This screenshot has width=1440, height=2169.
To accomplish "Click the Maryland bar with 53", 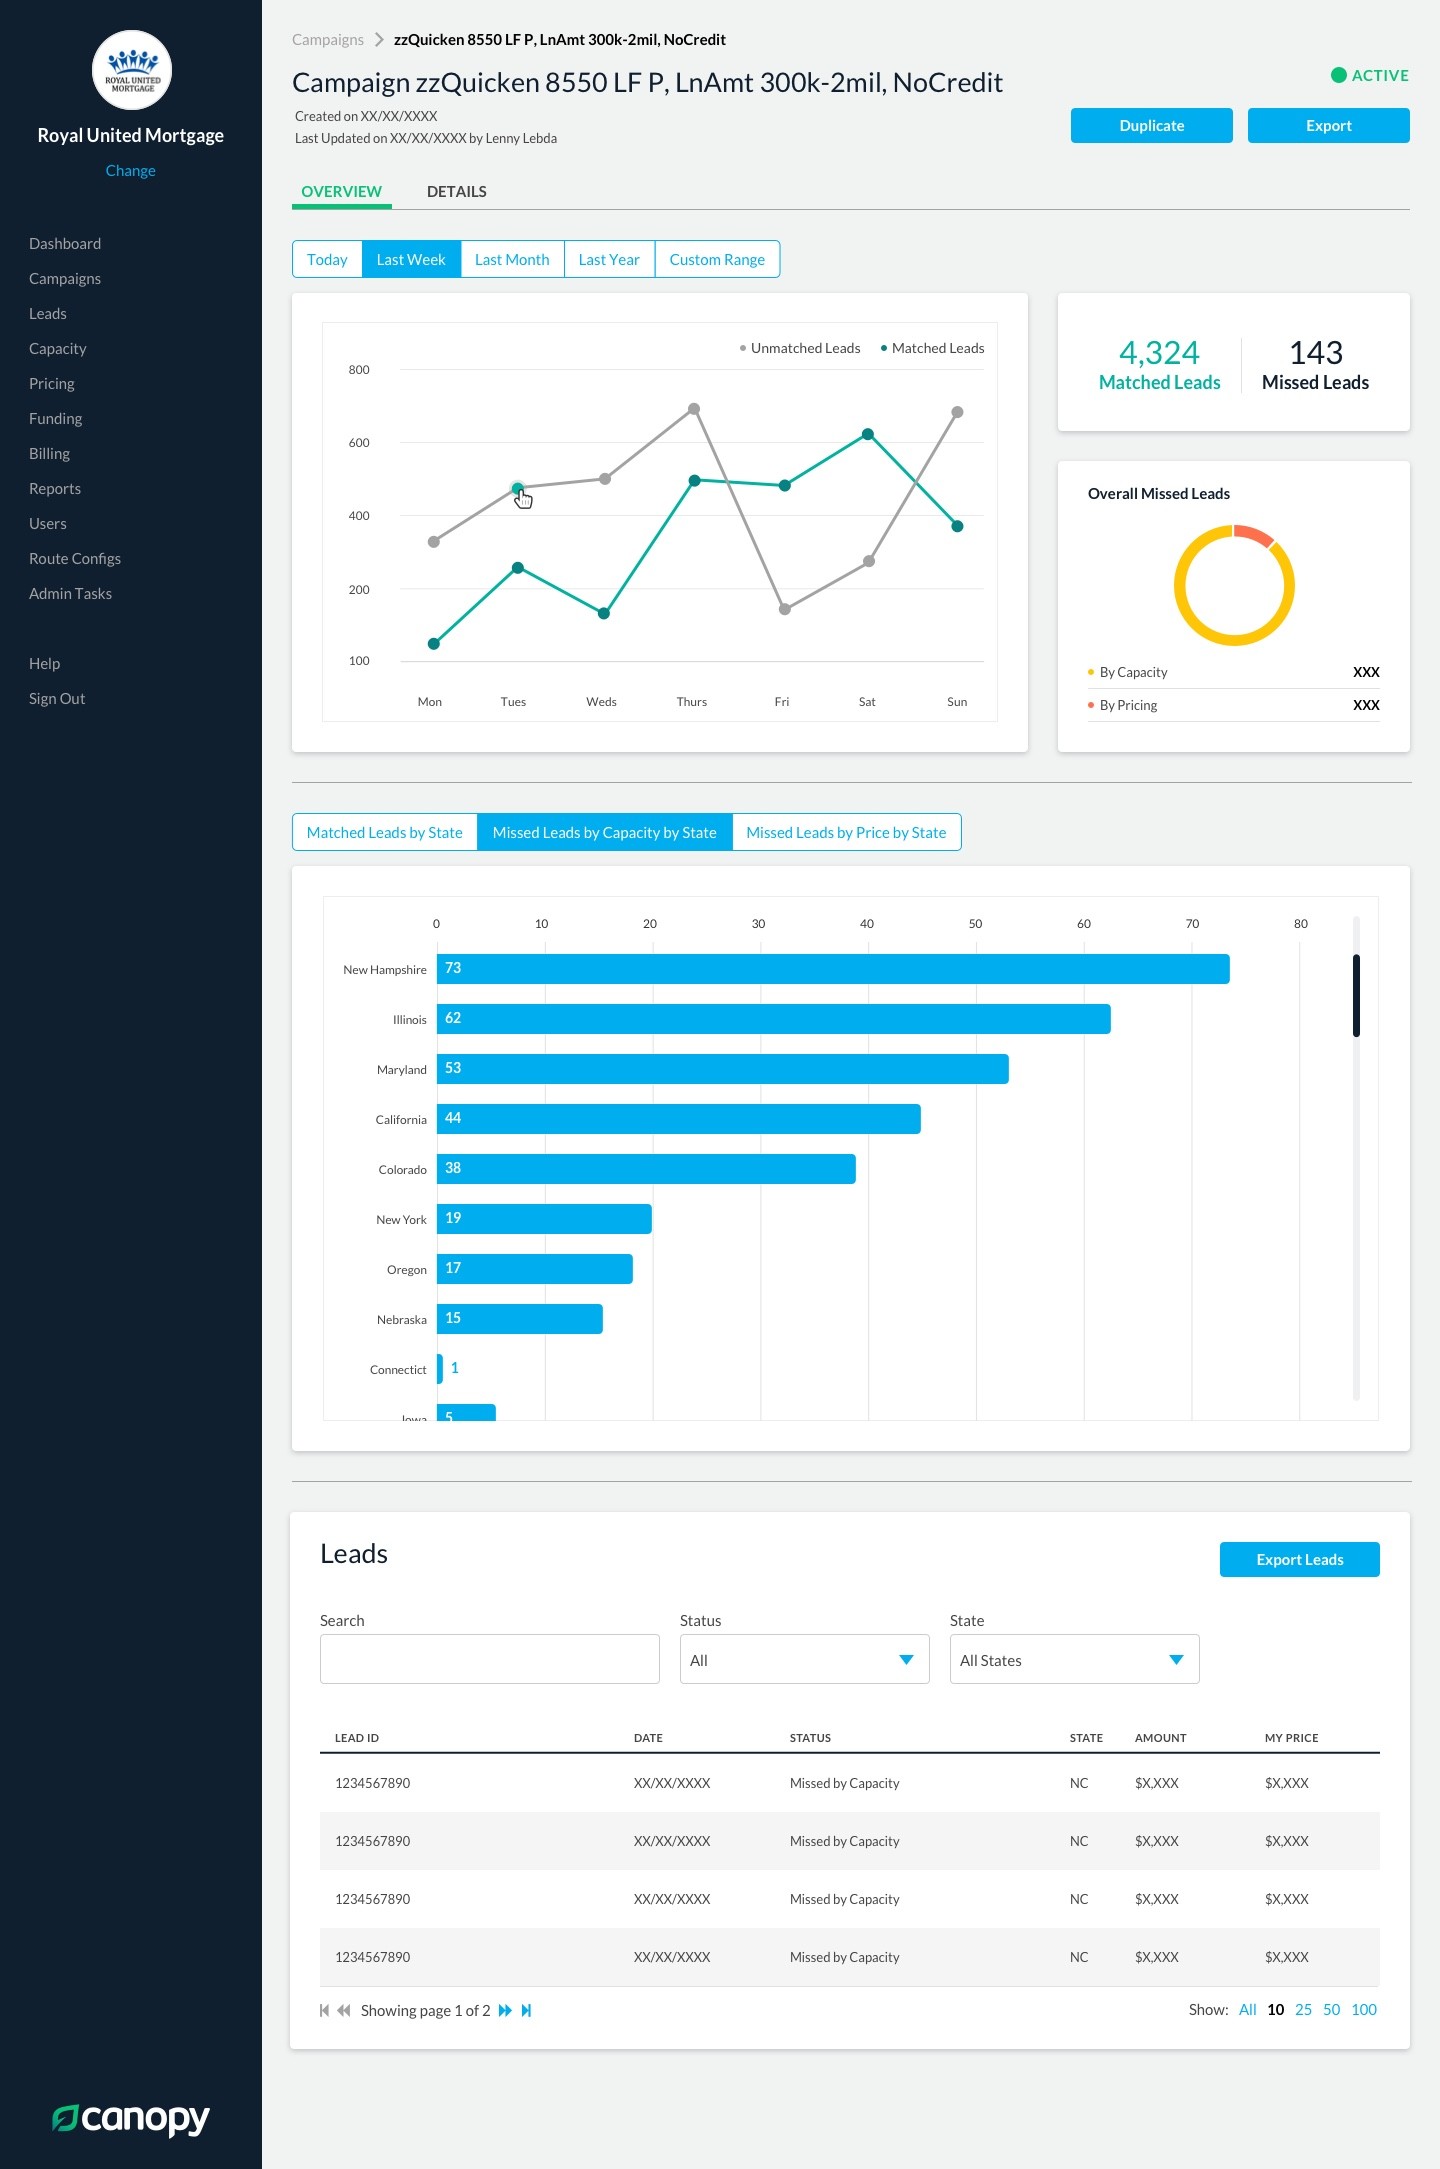I will click(x=723, y=1069).
